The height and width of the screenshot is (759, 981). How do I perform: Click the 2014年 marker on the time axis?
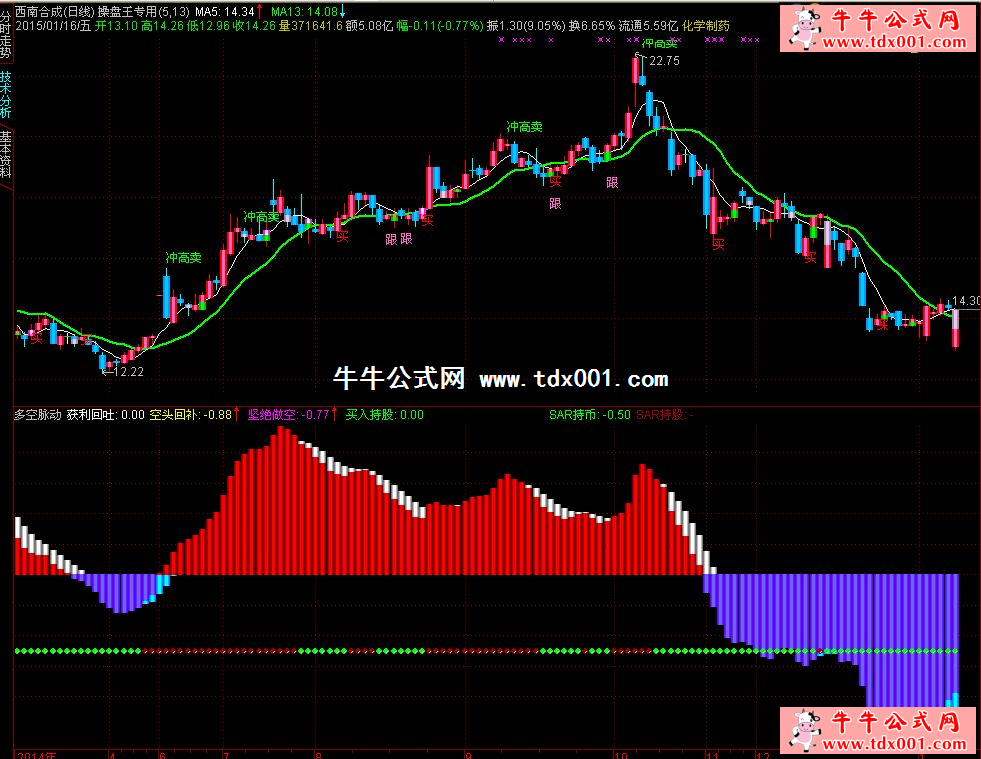(37, 753)
